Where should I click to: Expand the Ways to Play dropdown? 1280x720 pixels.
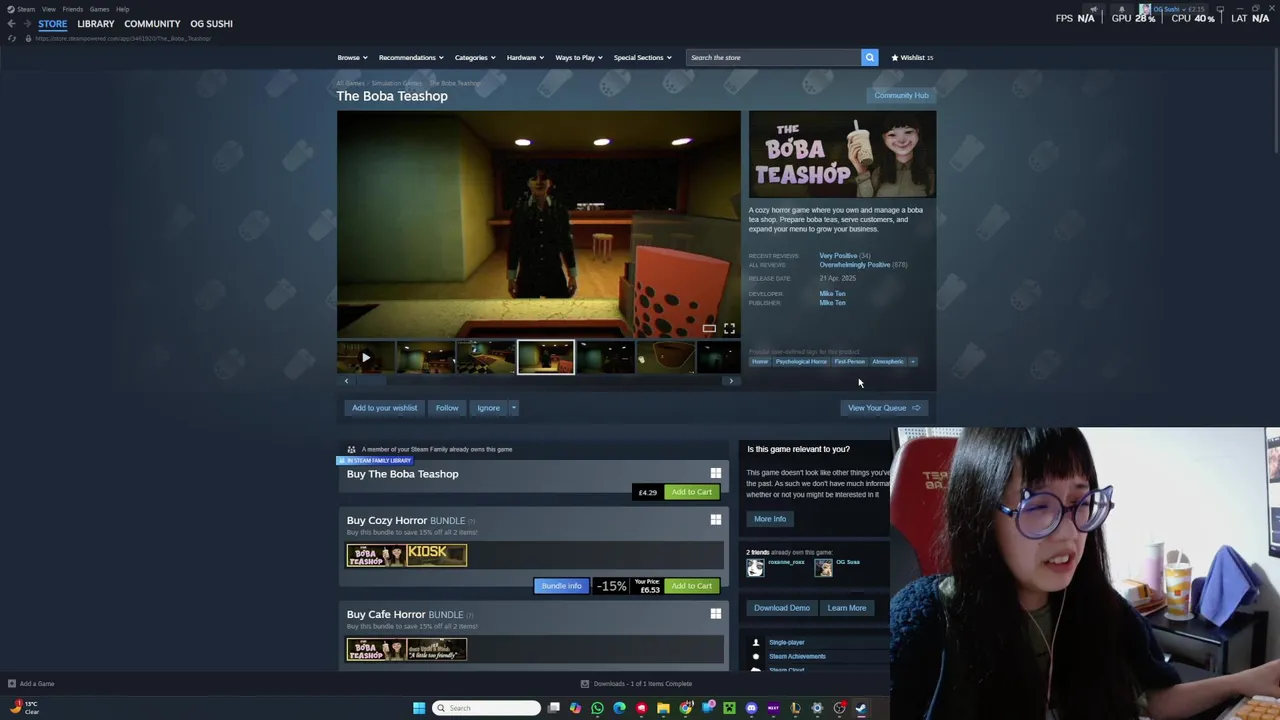click(x=578, y=57)
